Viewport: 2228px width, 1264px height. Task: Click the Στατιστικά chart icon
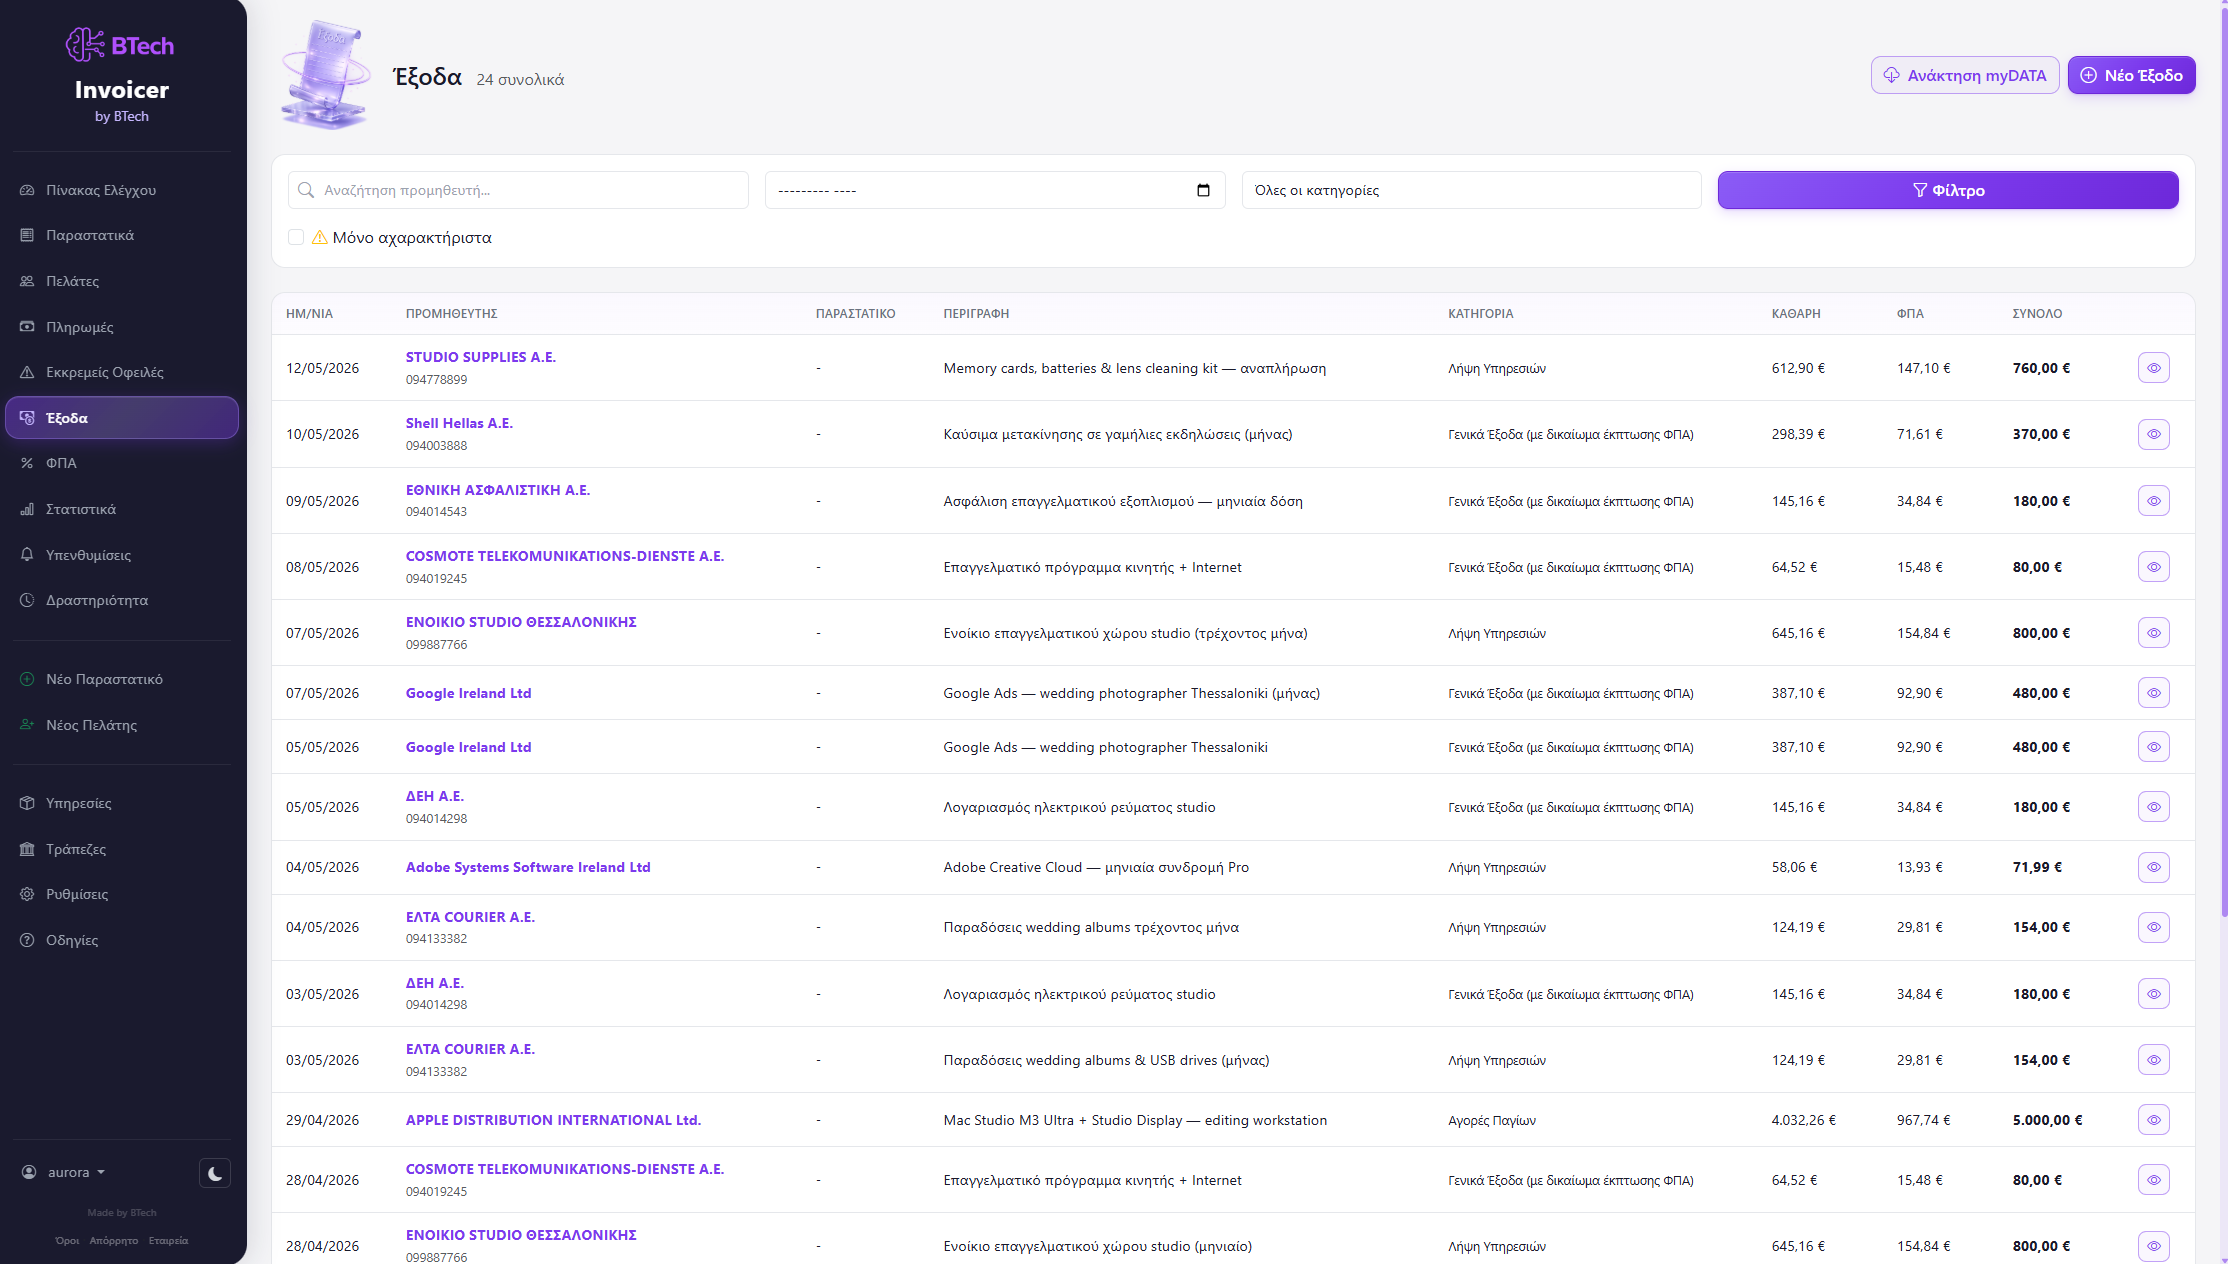(27, 509)
